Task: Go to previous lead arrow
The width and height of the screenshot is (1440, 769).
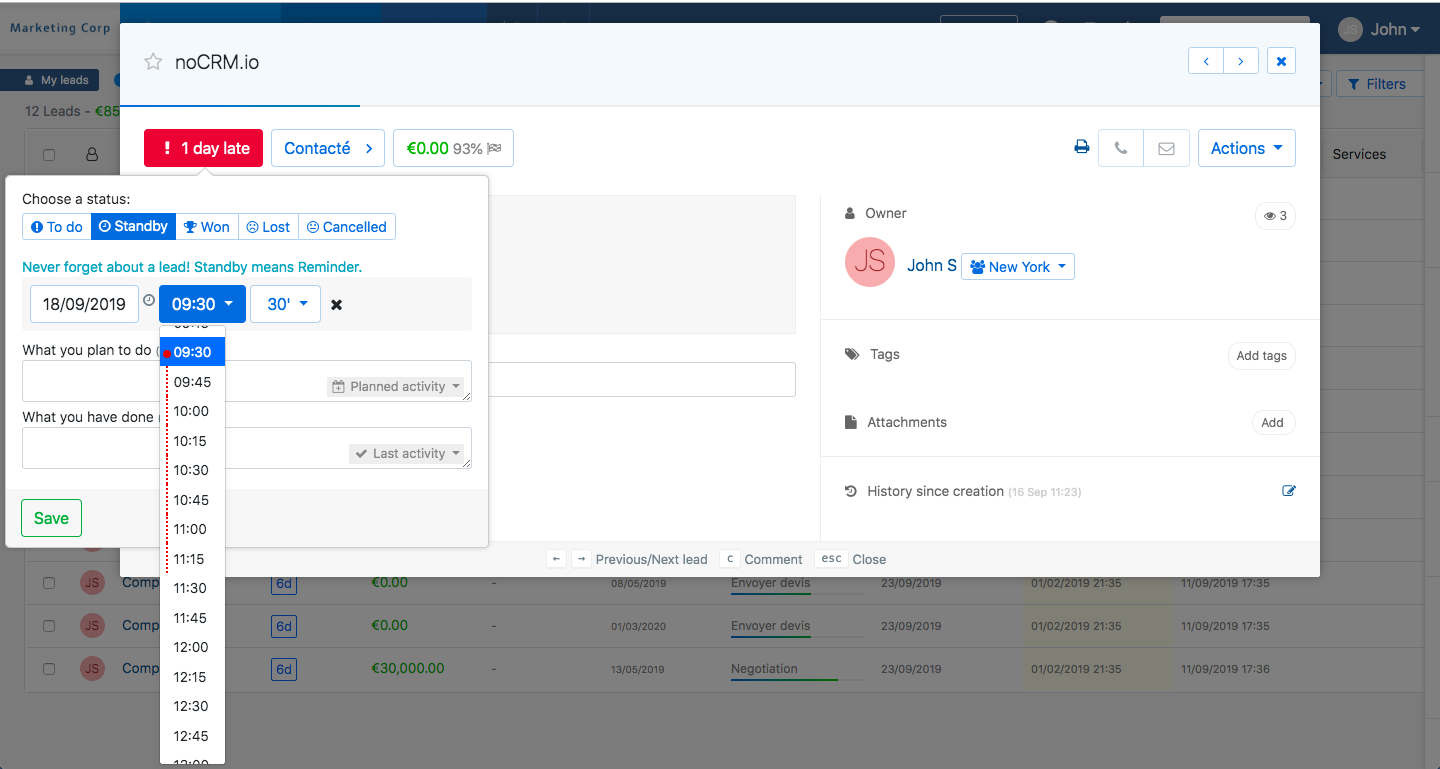Action: tap(1206, 61)
